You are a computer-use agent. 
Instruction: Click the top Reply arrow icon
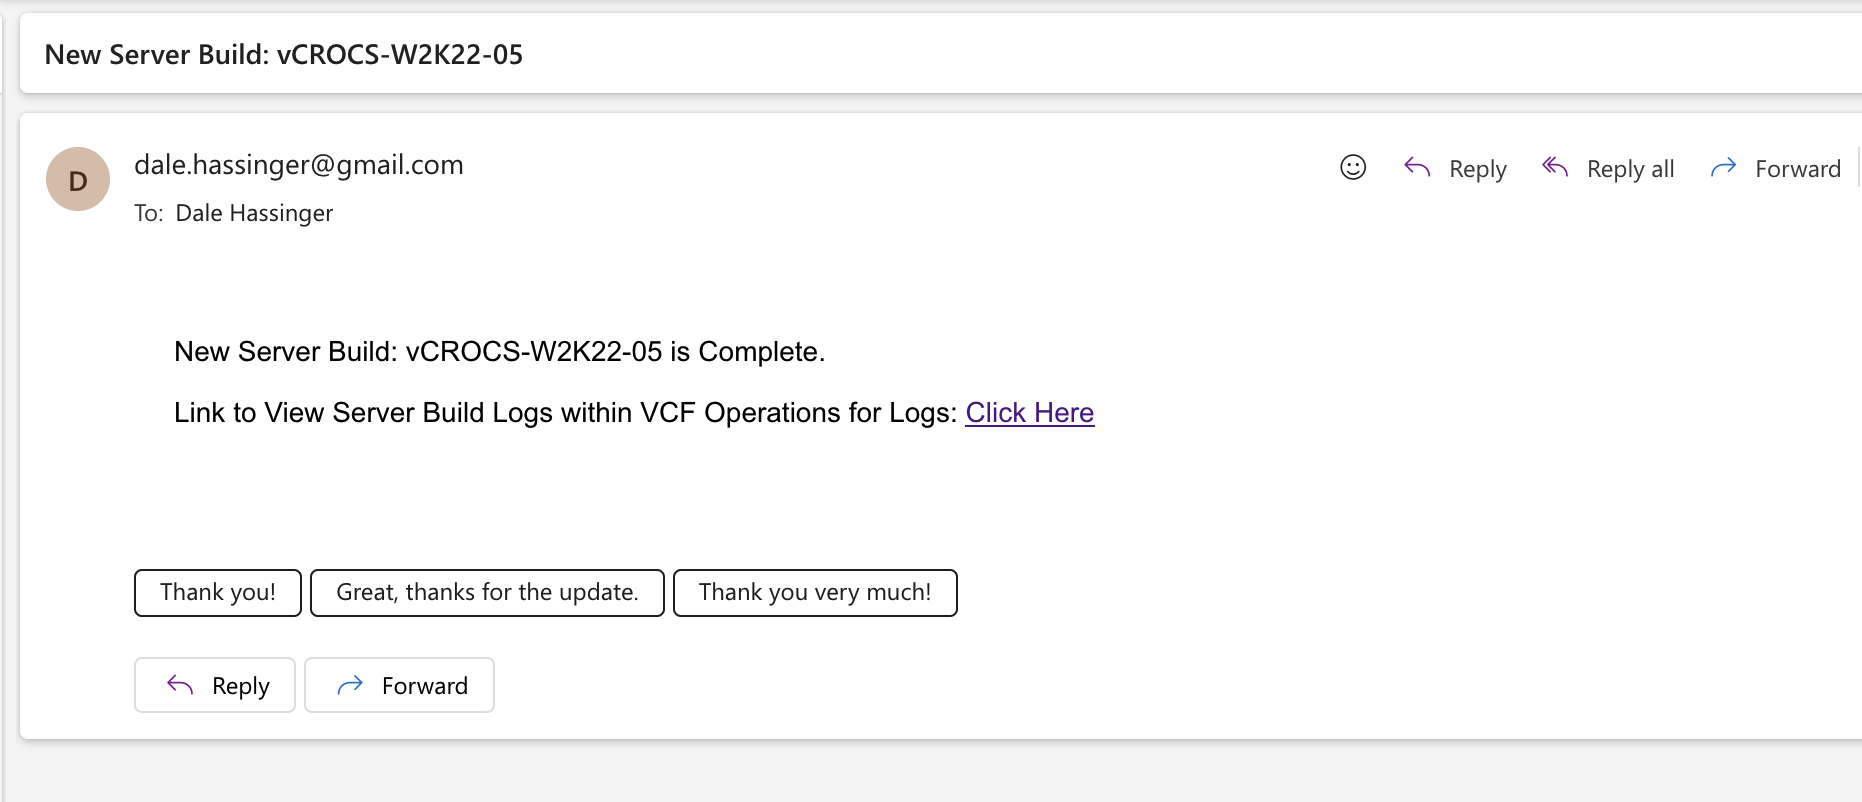(1417, 168)
